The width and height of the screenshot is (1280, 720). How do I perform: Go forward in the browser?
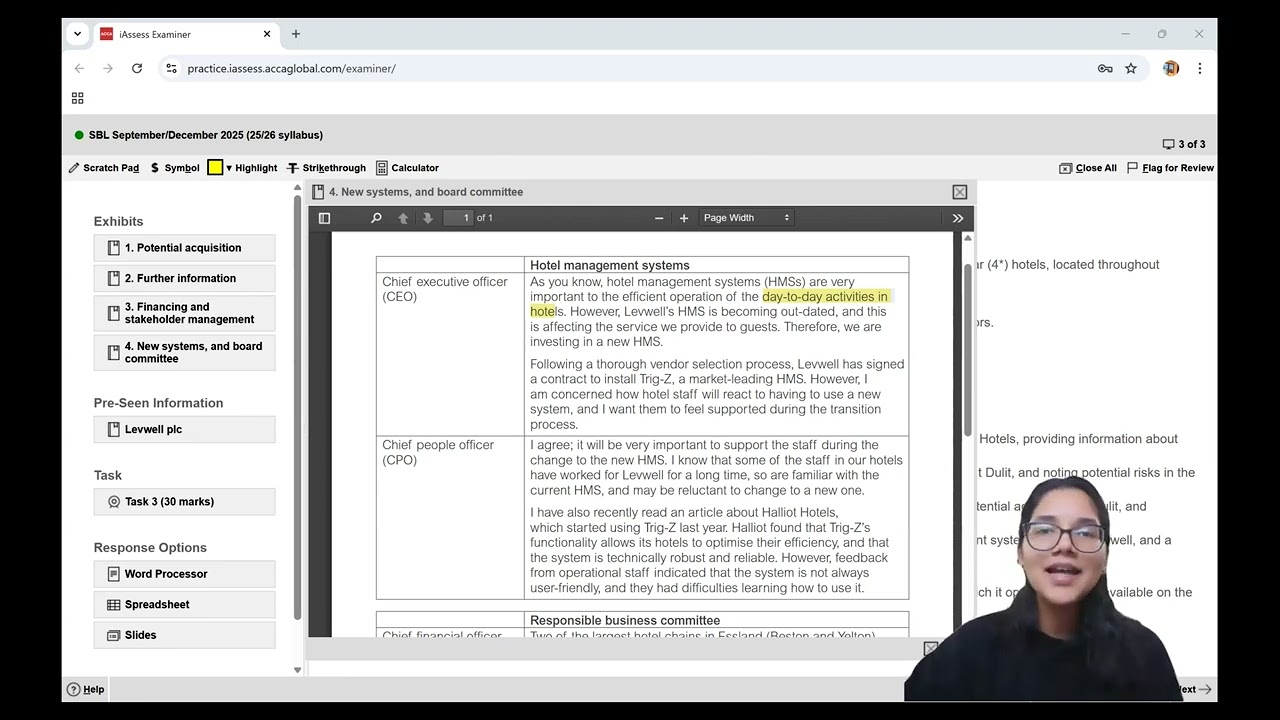(108, 68)
